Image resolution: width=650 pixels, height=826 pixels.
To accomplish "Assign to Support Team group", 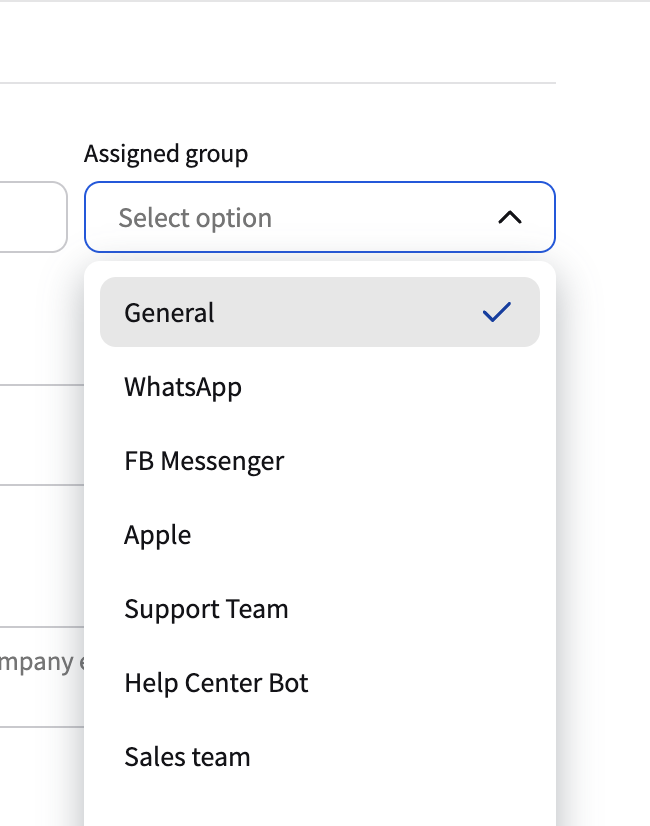I will [x=206, y=609].
